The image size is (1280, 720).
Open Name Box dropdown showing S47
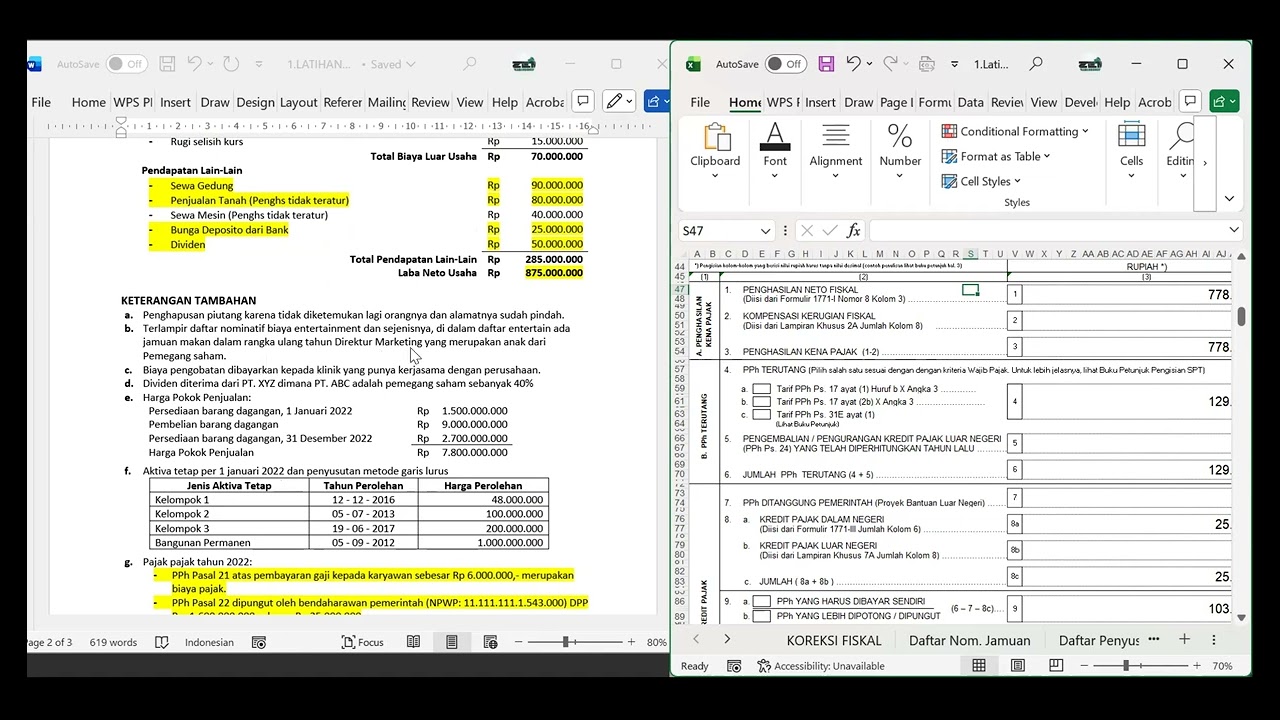click(765, 231)
